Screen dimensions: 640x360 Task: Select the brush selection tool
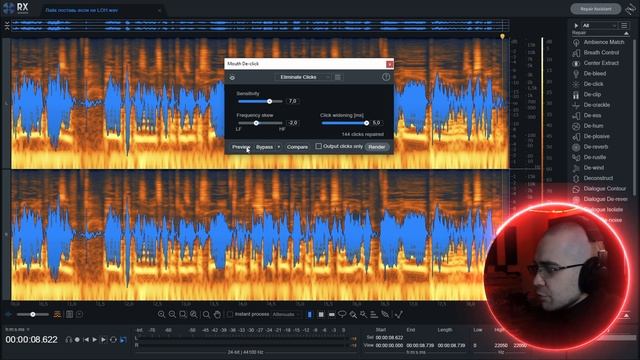(353, 314)
